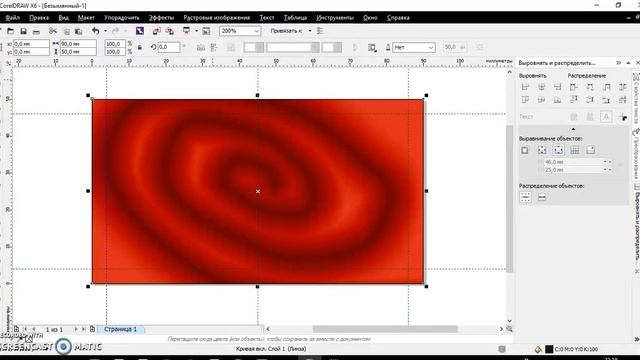Click the center X marker of the image
The width and height of the screenshot is (640, 360).
(258, 191)
